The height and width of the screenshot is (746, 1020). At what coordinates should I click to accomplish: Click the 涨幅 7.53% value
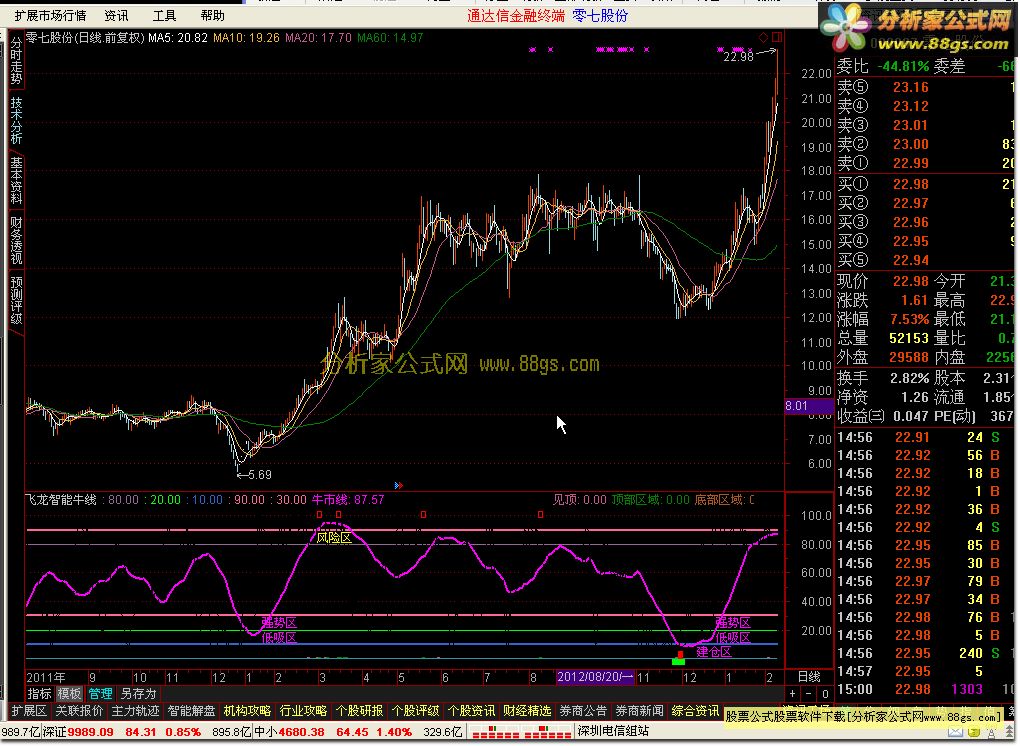[909, 319]
